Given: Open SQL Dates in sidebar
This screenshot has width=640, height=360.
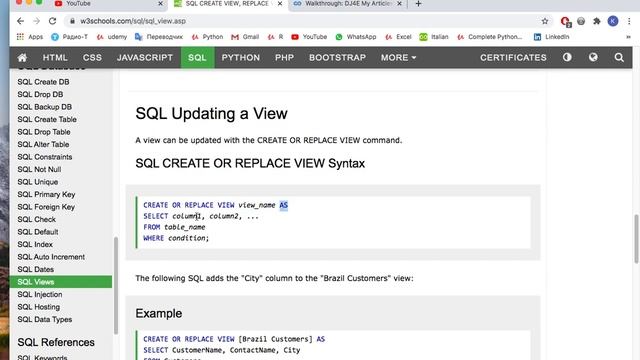Looking at the screenshot, I should tap(36, 269).
